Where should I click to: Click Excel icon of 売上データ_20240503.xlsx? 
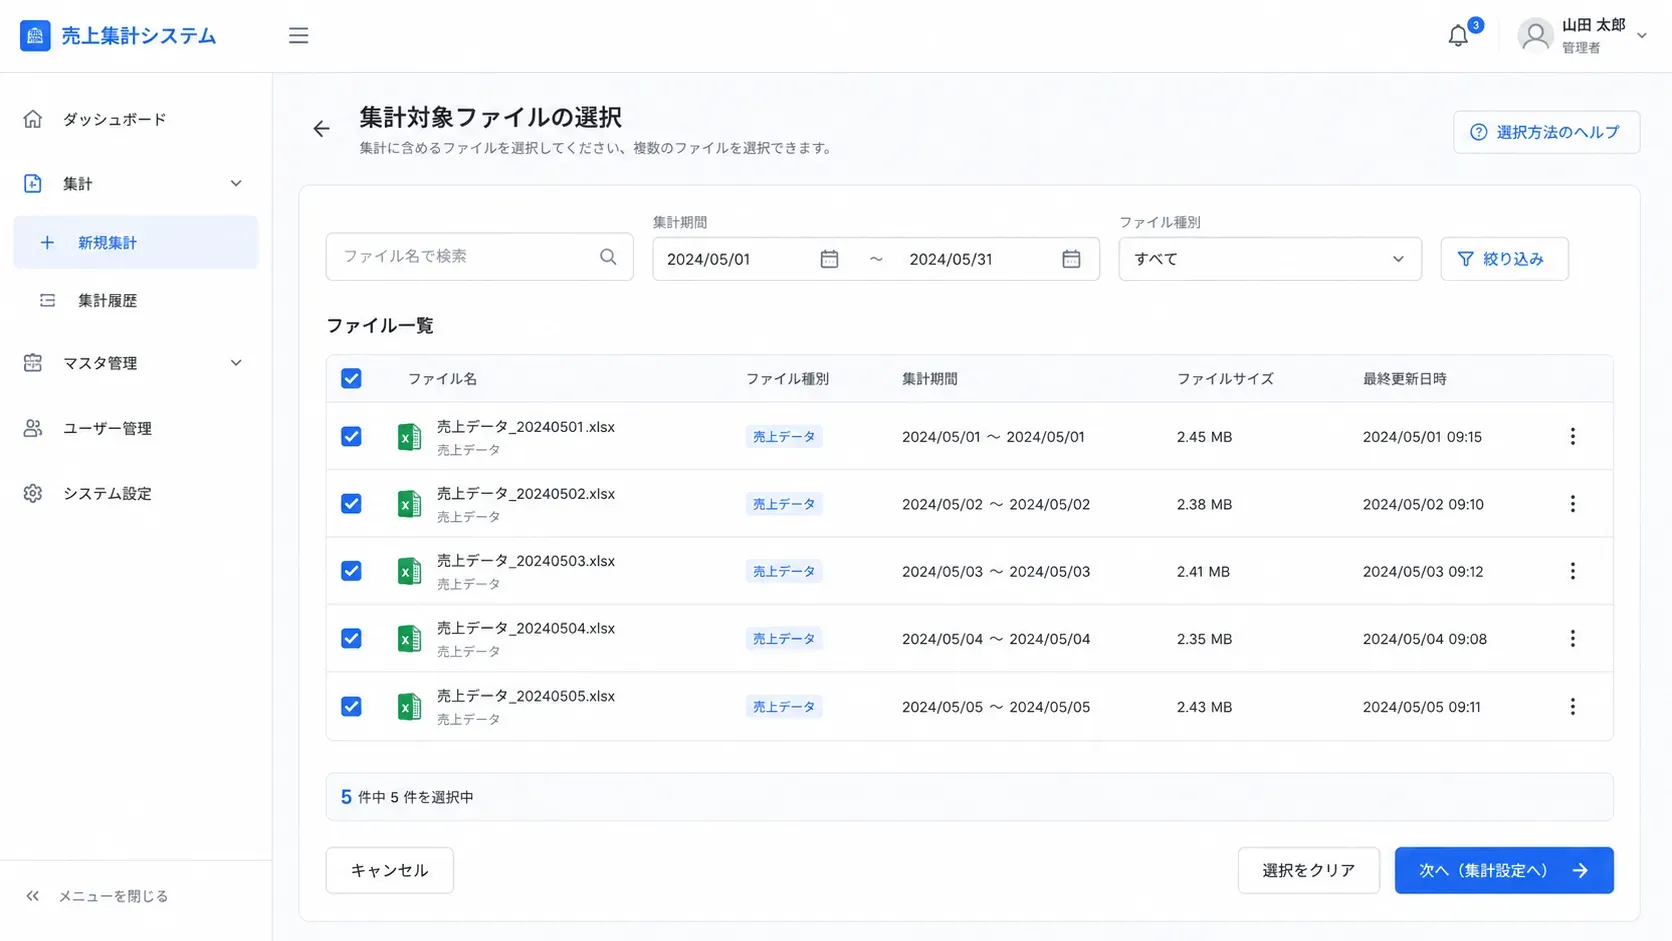pos(409,571)
